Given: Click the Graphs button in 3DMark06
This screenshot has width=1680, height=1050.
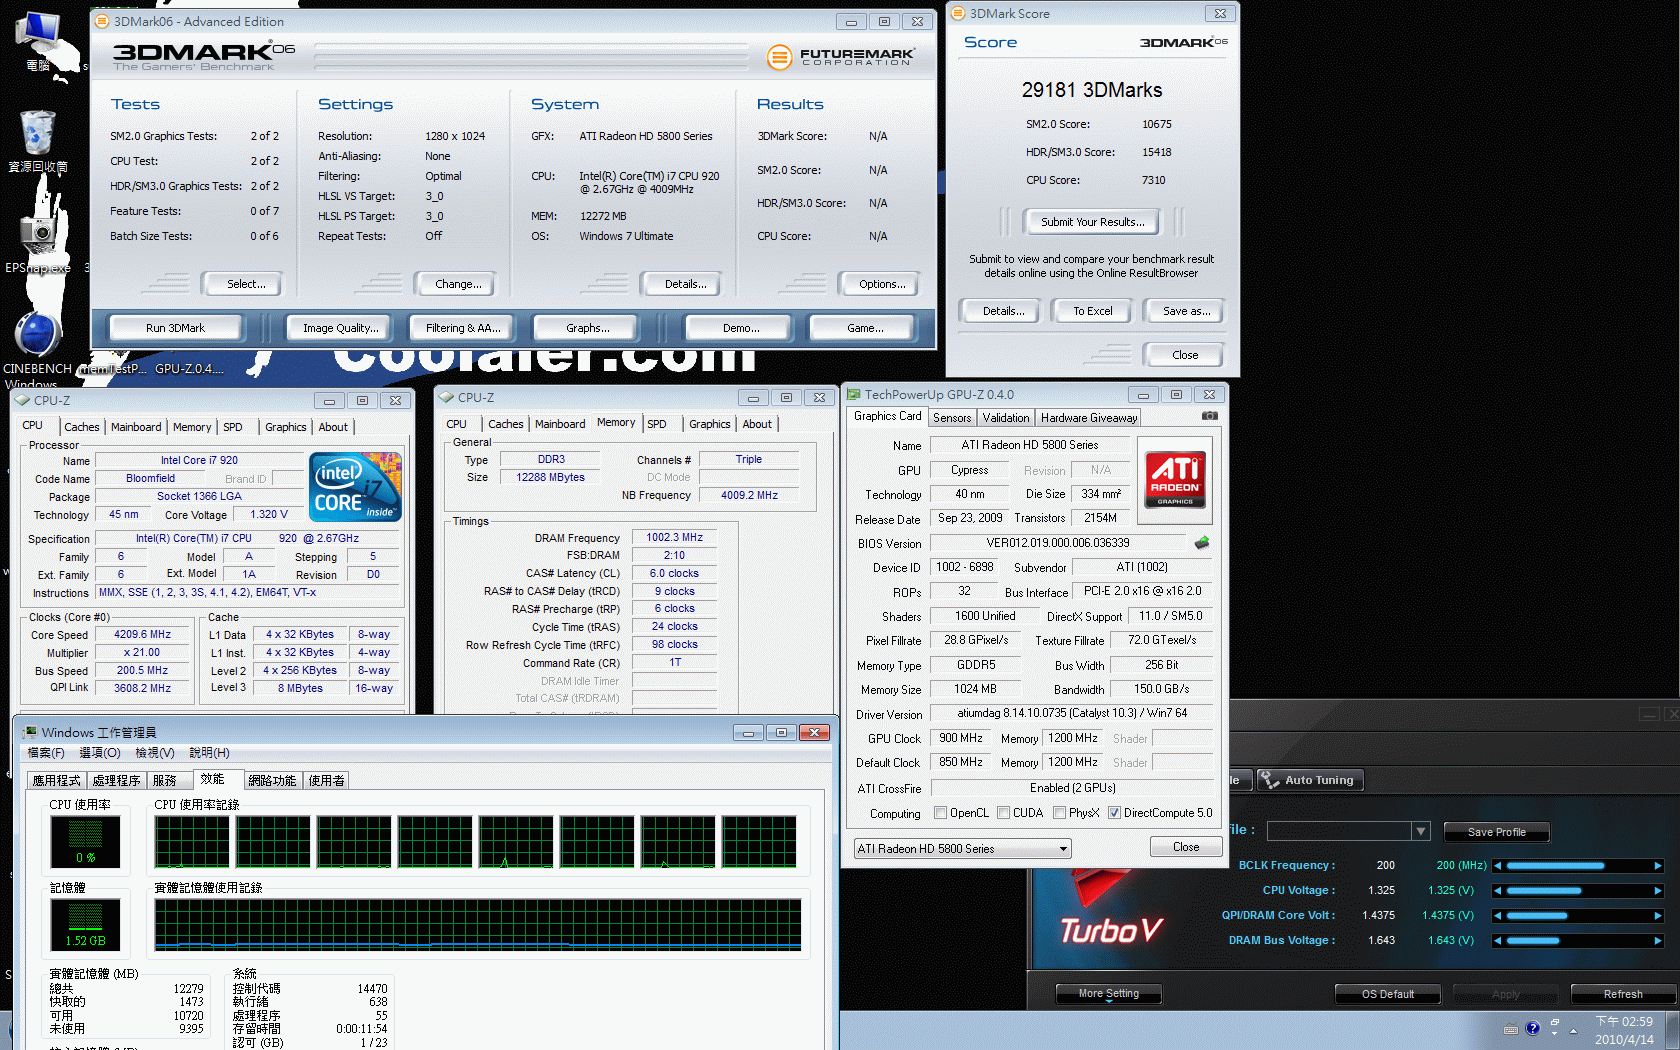Looking at the screenshot, I should tap(588, 328).
